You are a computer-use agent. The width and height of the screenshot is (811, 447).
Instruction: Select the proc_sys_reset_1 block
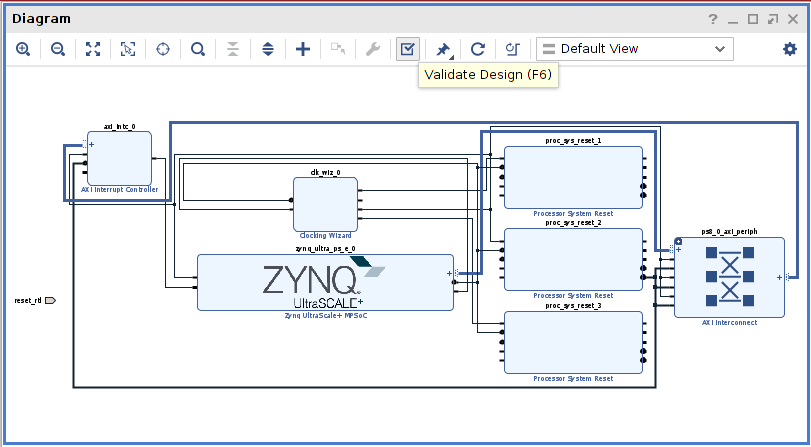[x=573, y=177]
